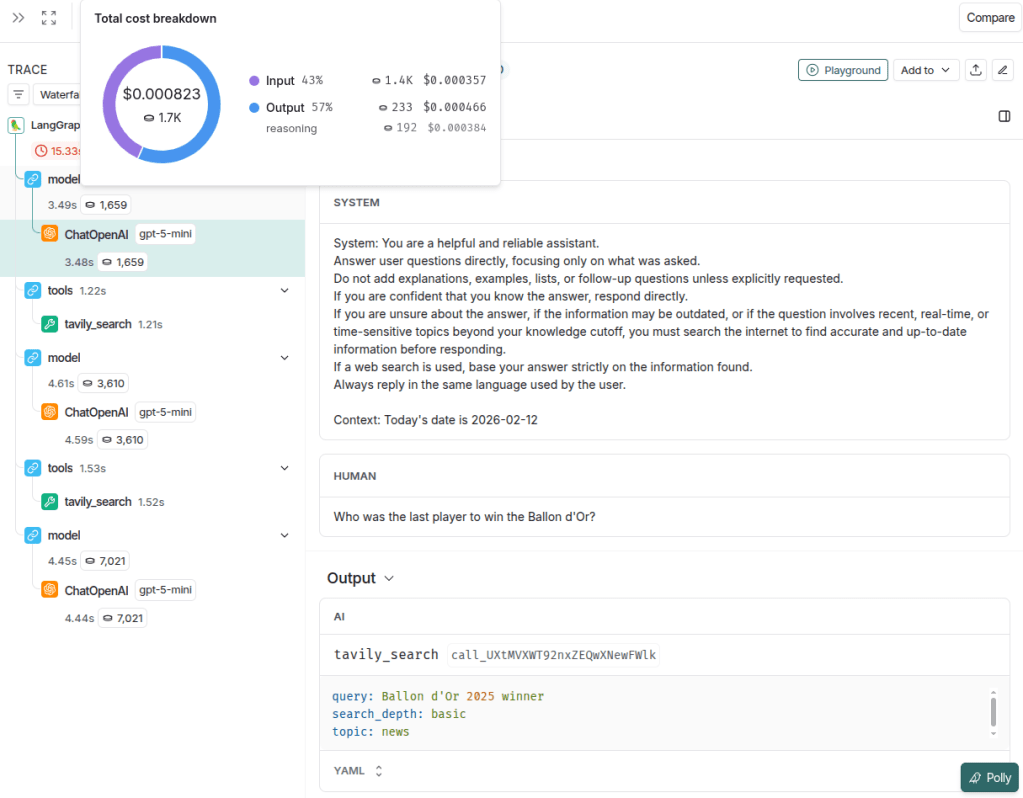1023x798 pixels.
Task: Click the trace filter icon
Action: pyautogui.click(x=18, y=95)
